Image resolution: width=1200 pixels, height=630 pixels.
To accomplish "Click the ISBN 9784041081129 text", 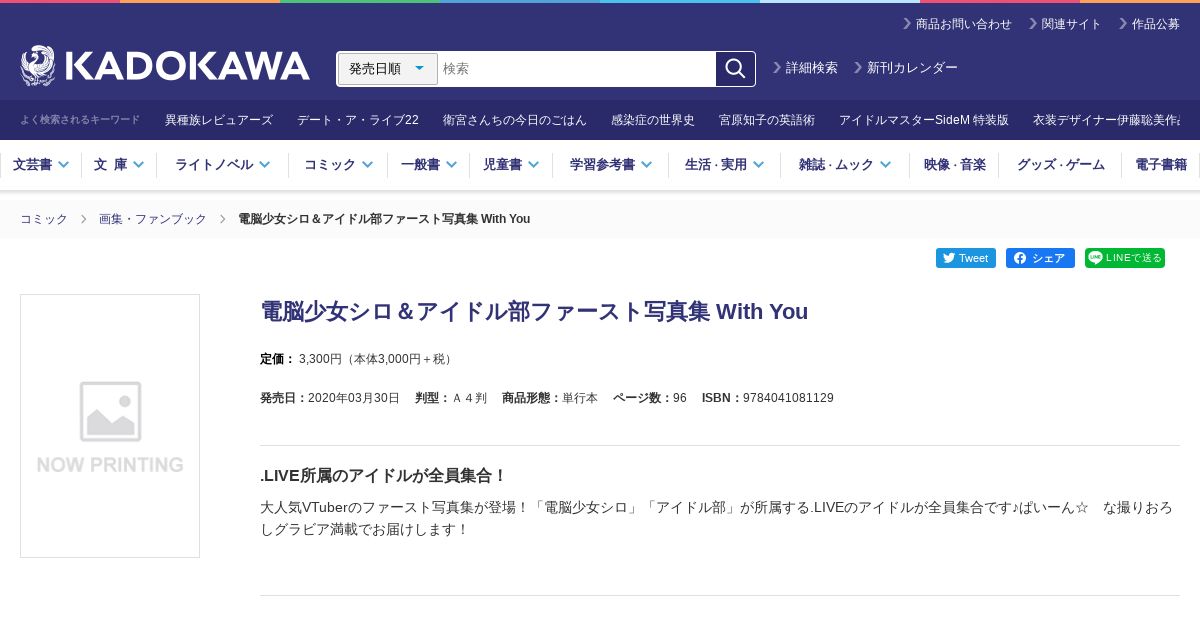I will point(767,398).
